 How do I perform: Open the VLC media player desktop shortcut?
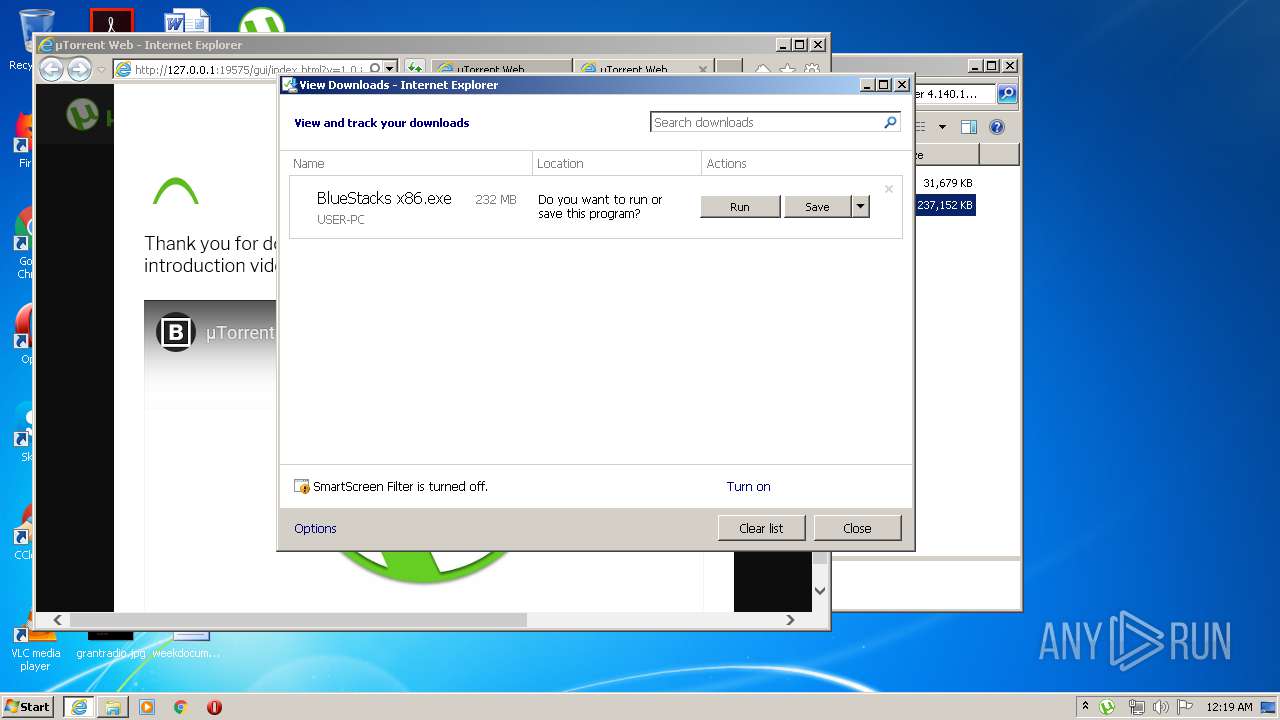click(36, 648)
